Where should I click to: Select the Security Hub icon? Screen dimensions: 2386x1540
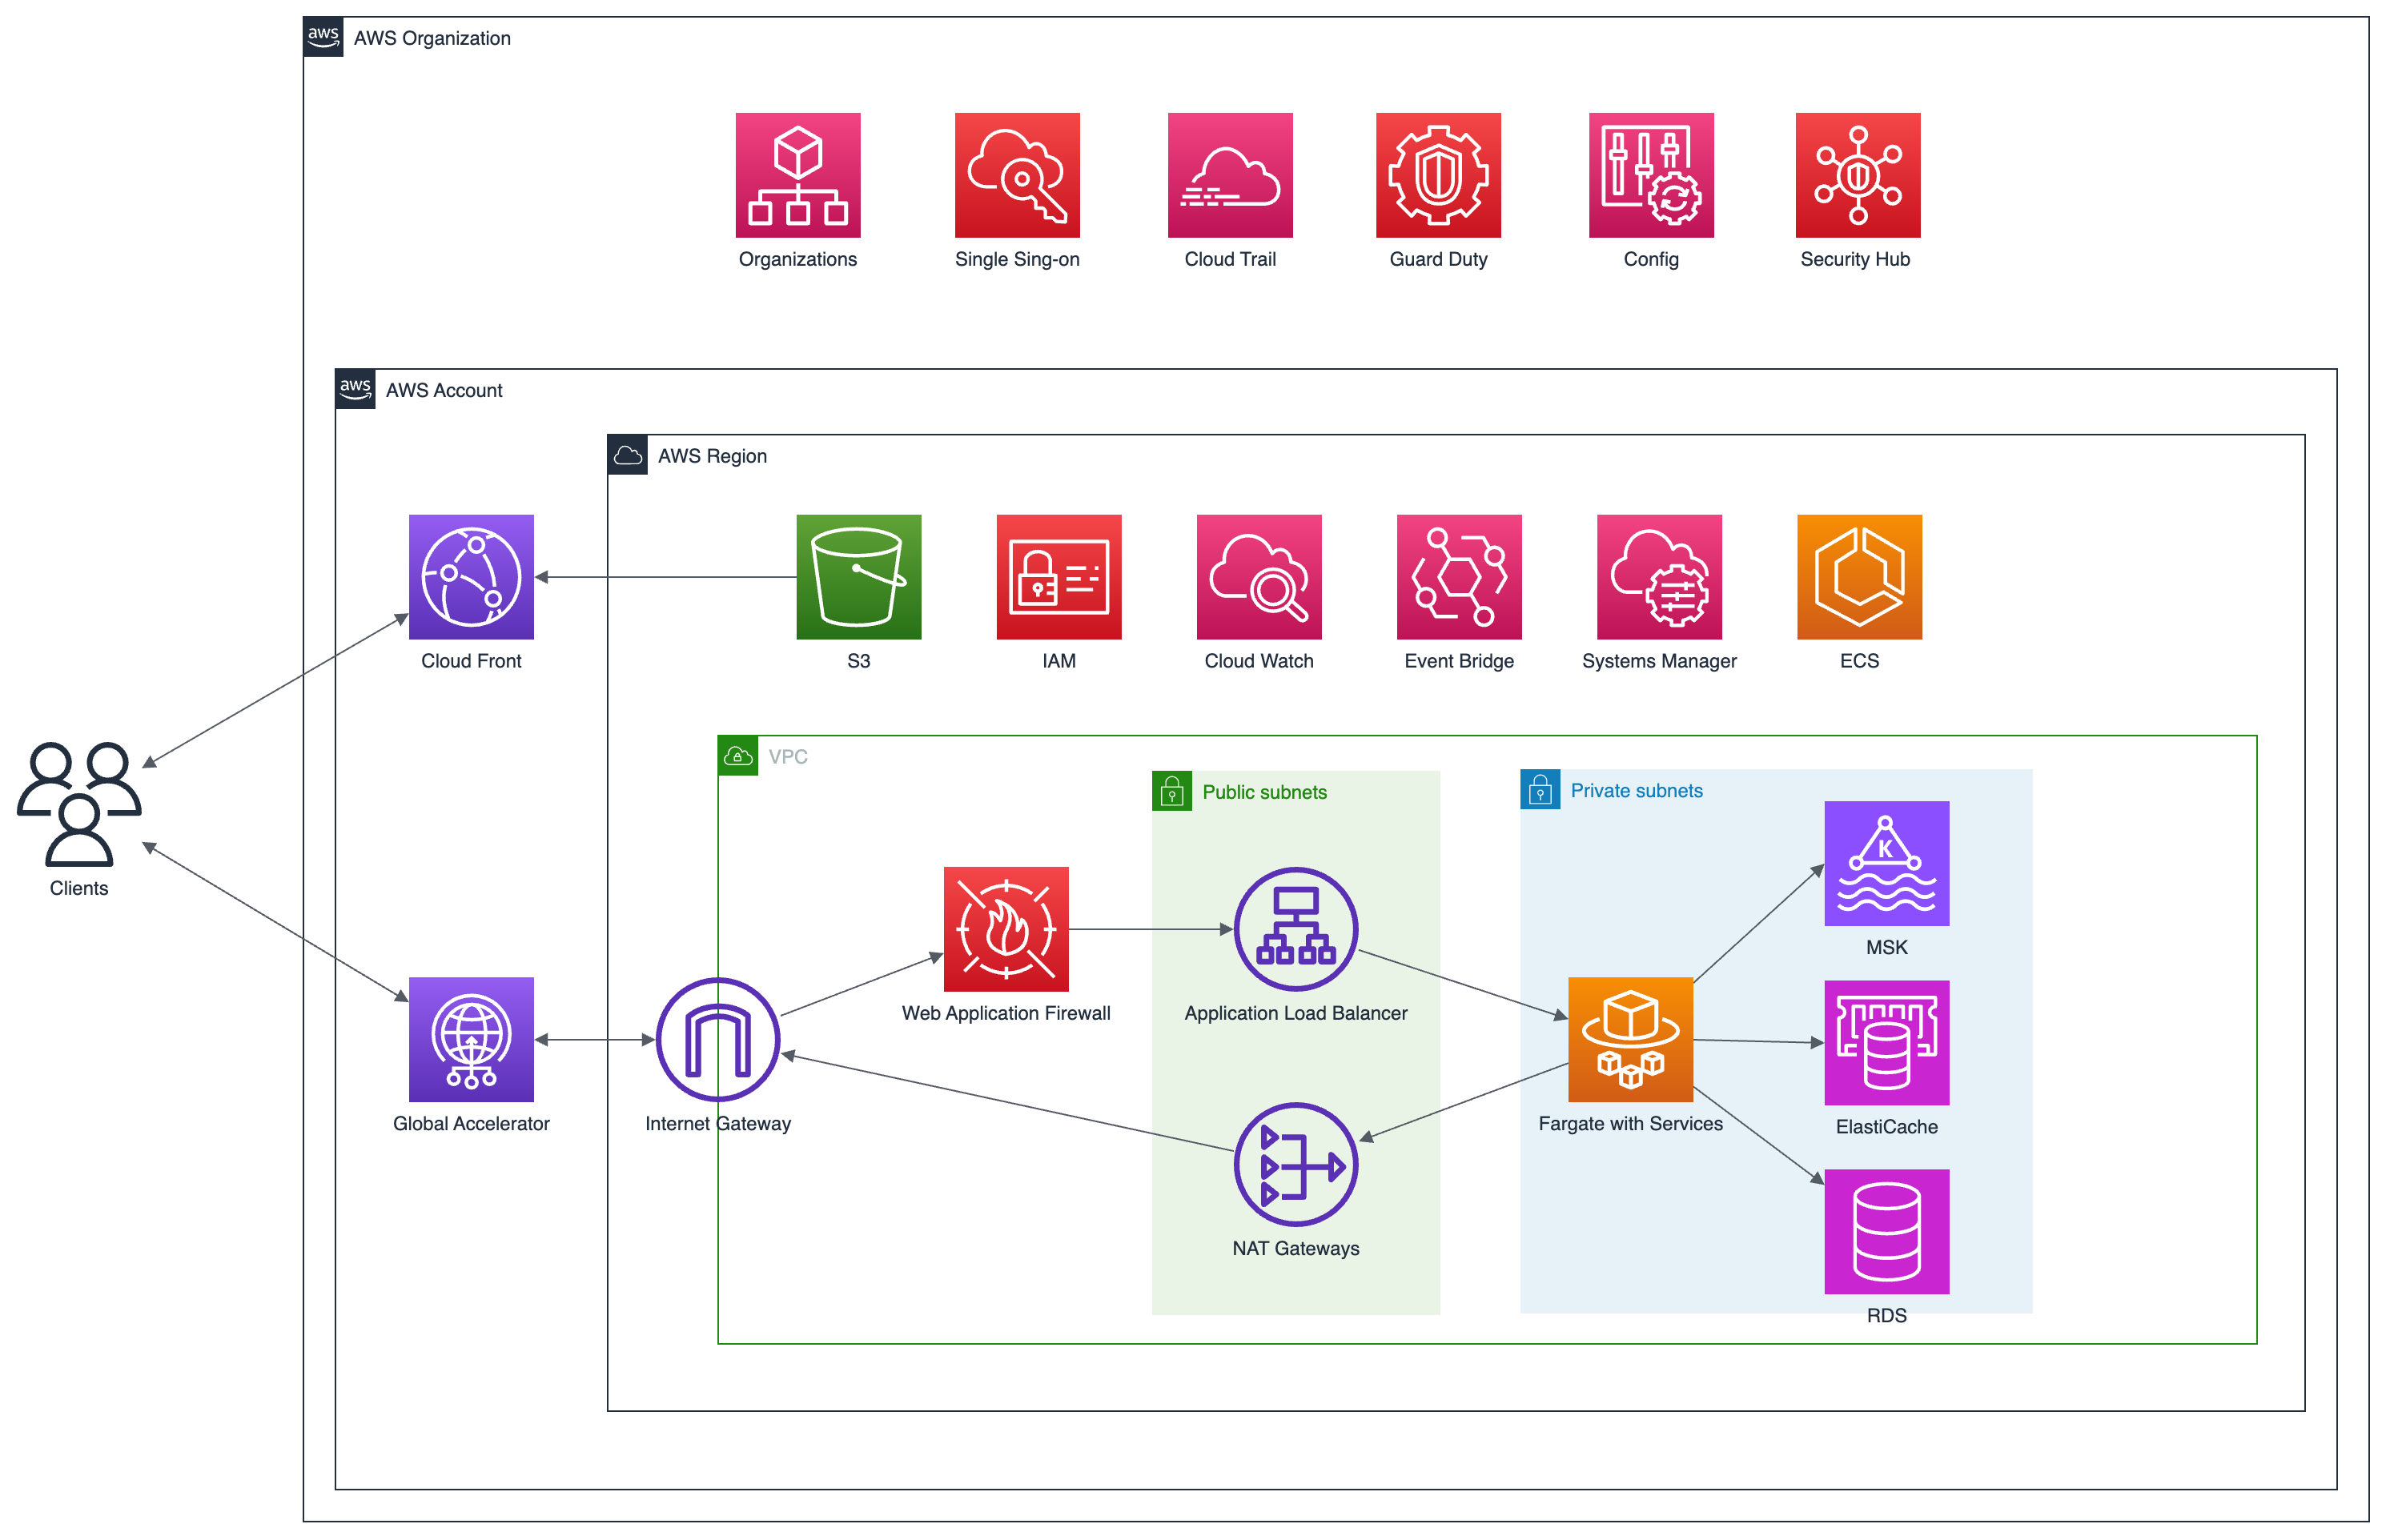(1857, 175)
